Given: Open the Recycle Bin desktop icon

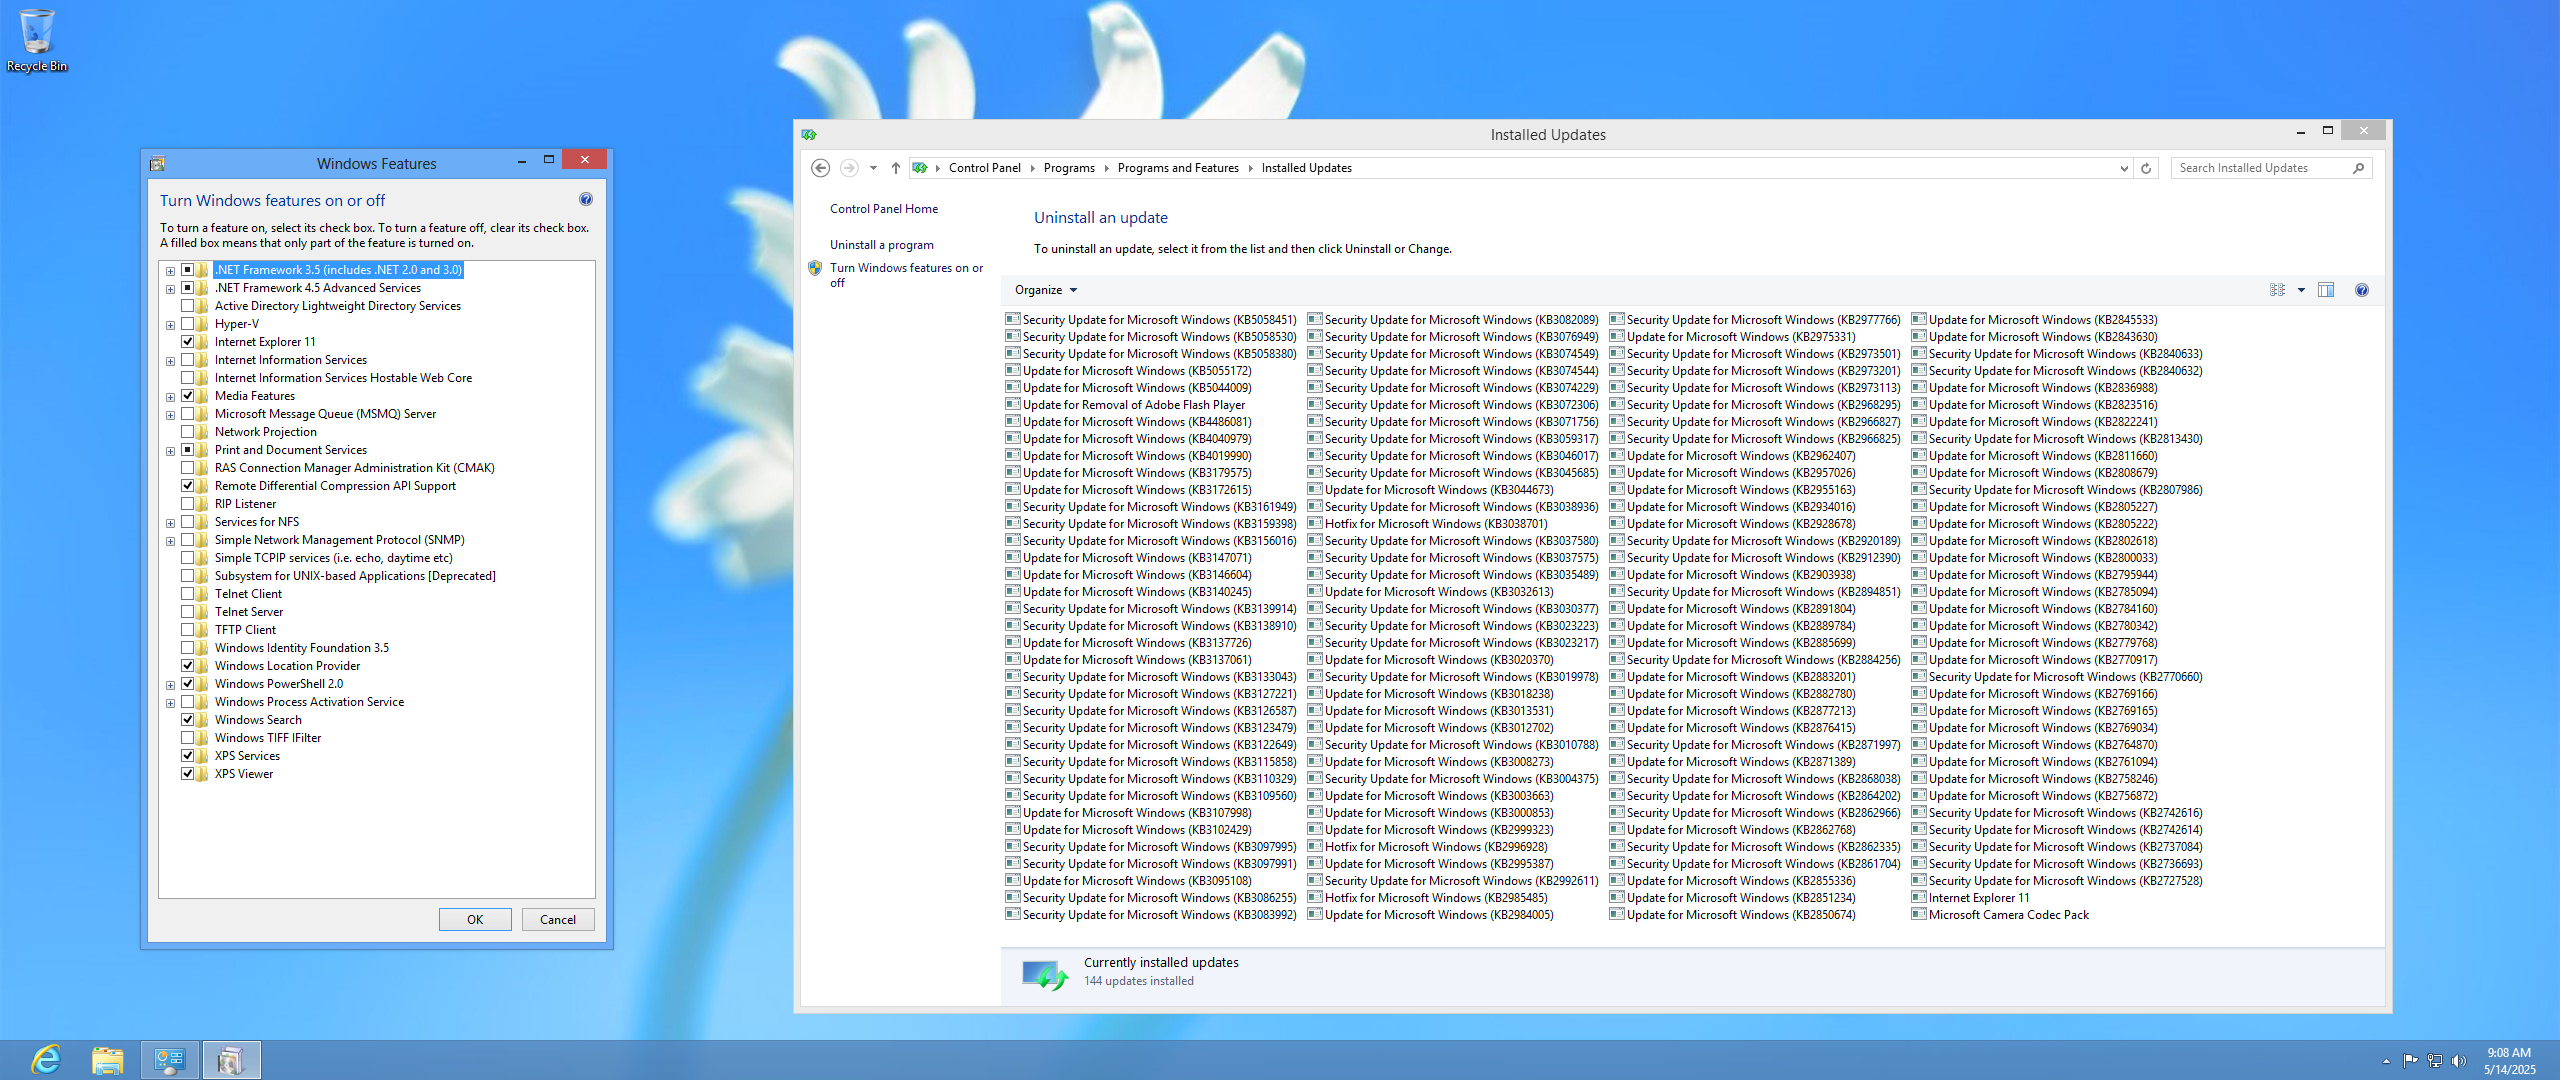Looking at the screenshot, I should [37, 41].
